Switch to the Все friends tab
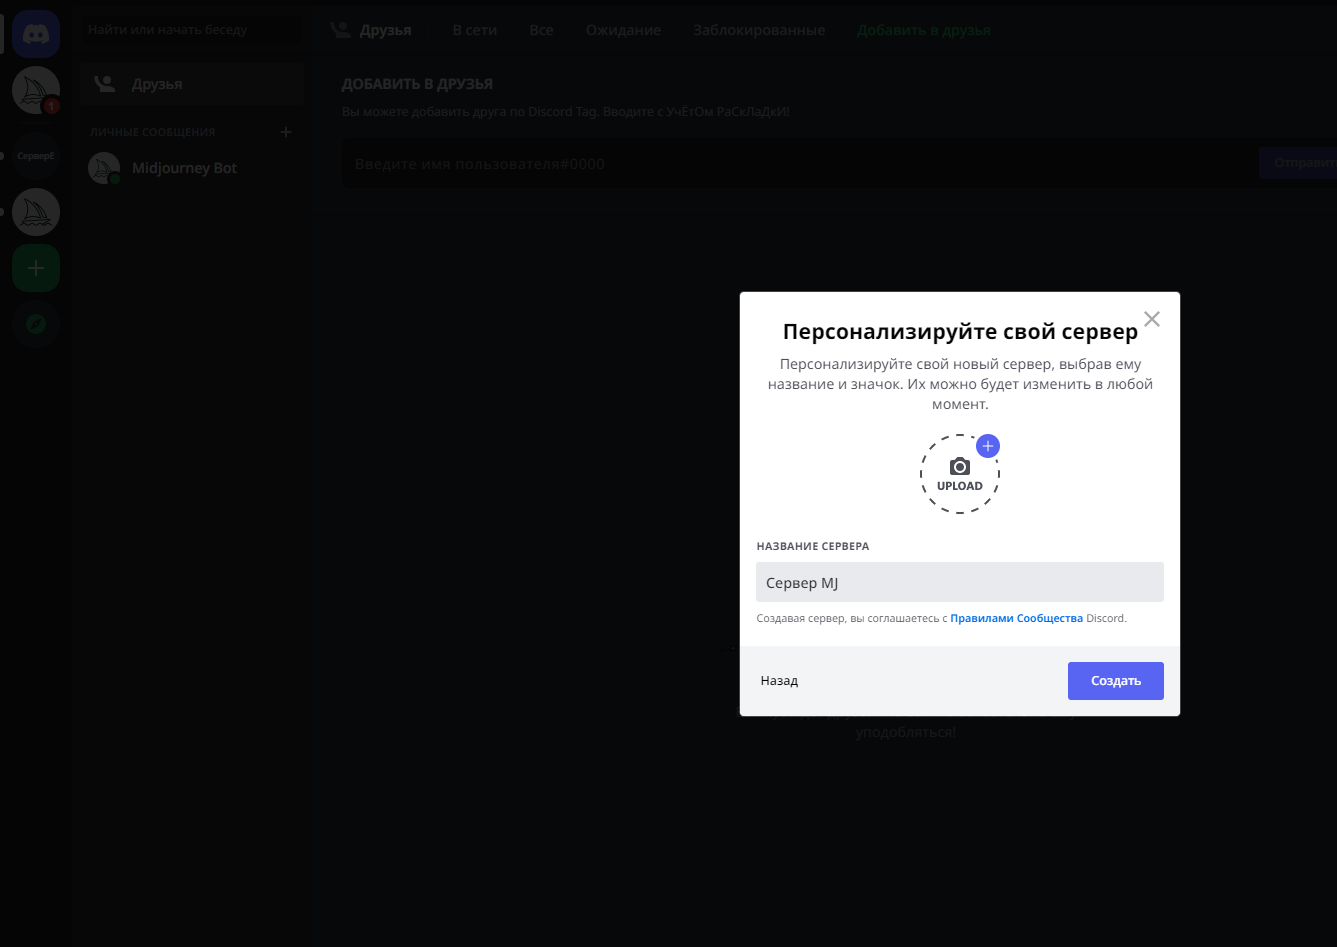1337x947 pixels. pyautogui.click(x=541, y=30)
